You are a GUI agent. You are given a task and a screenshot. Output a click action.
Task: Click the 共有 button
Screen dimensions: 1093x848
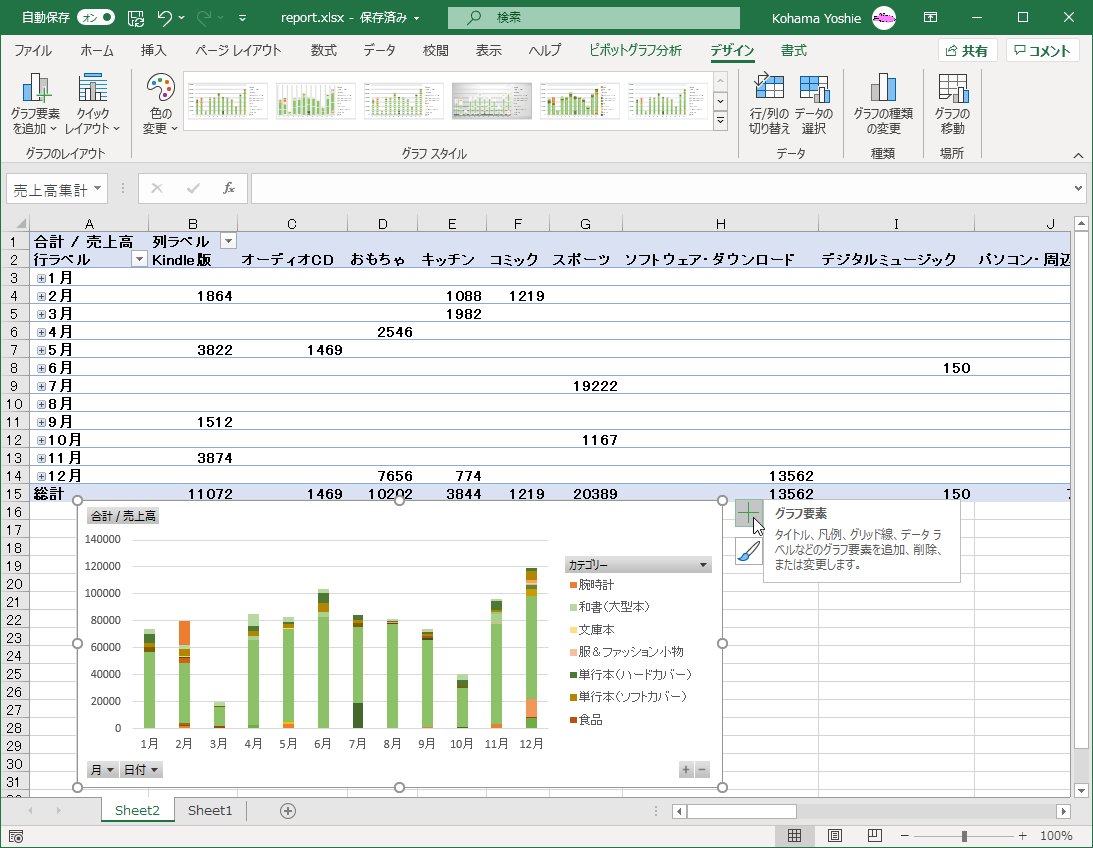(x=967, y=51)
